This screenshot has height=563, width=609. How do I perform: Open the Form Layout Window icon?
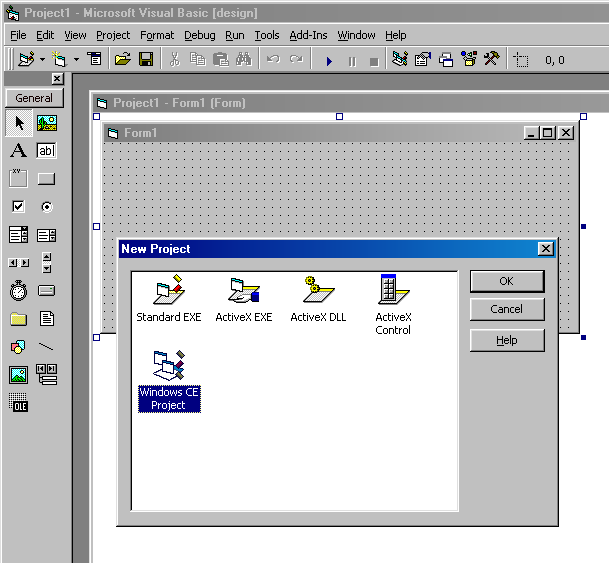(446, 59)
